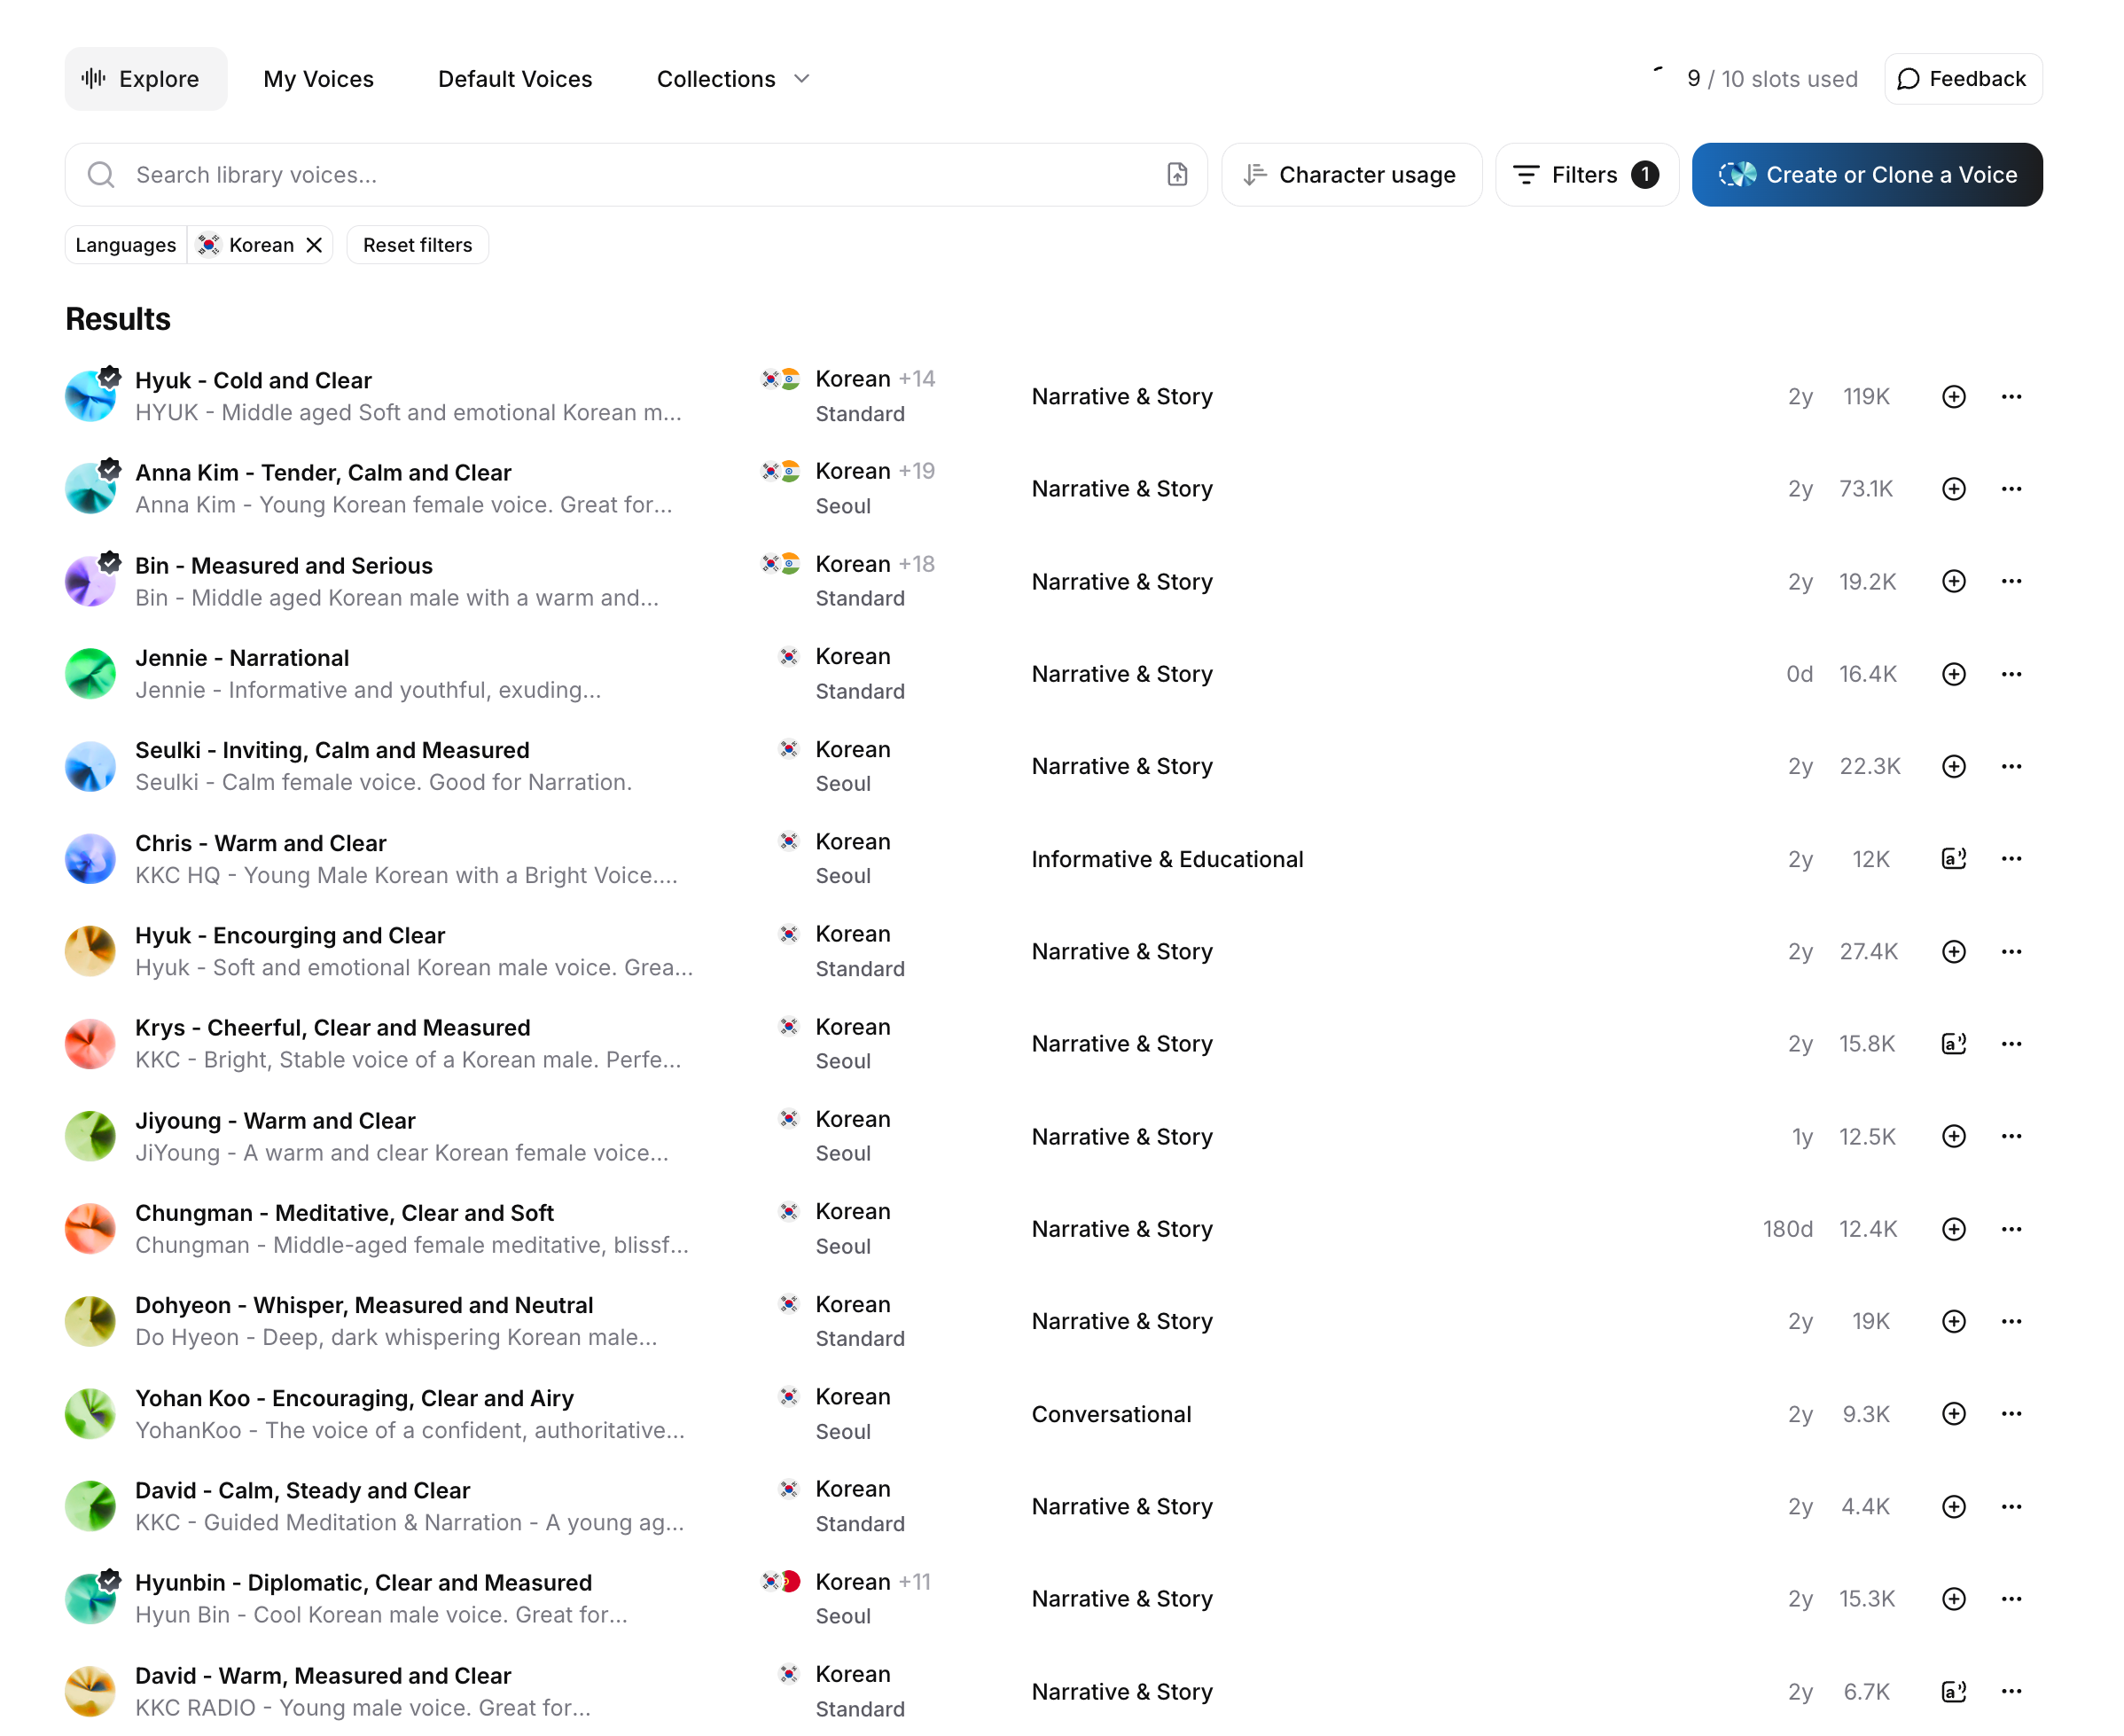Open three-dot menu for Seulki voice

click(x=2011, y=767)
